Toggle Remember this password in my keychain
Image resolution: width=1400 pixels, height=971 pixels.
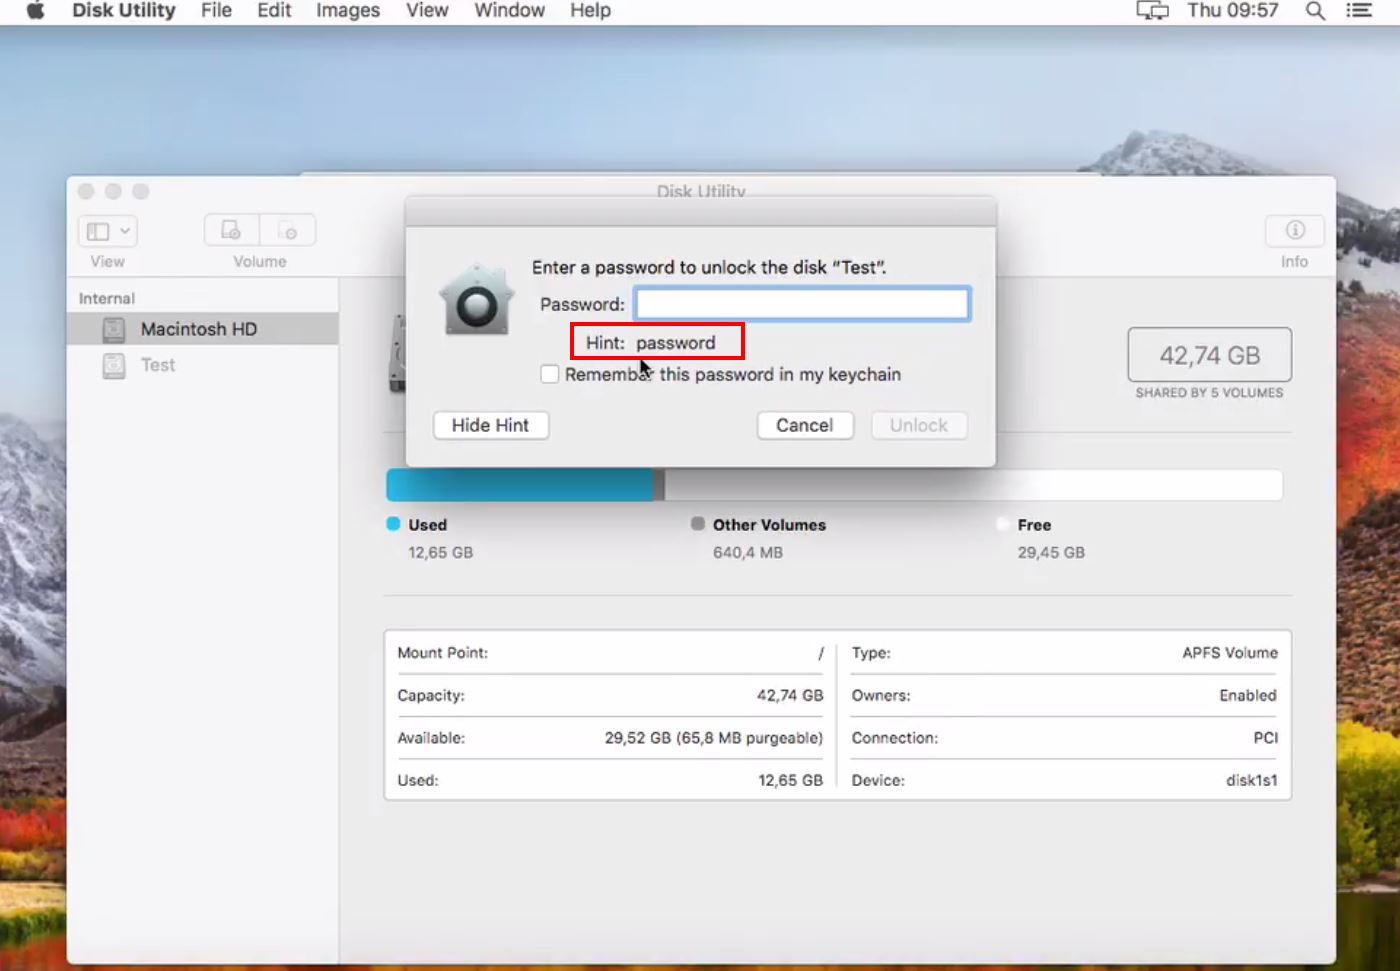tap(549, 374)
